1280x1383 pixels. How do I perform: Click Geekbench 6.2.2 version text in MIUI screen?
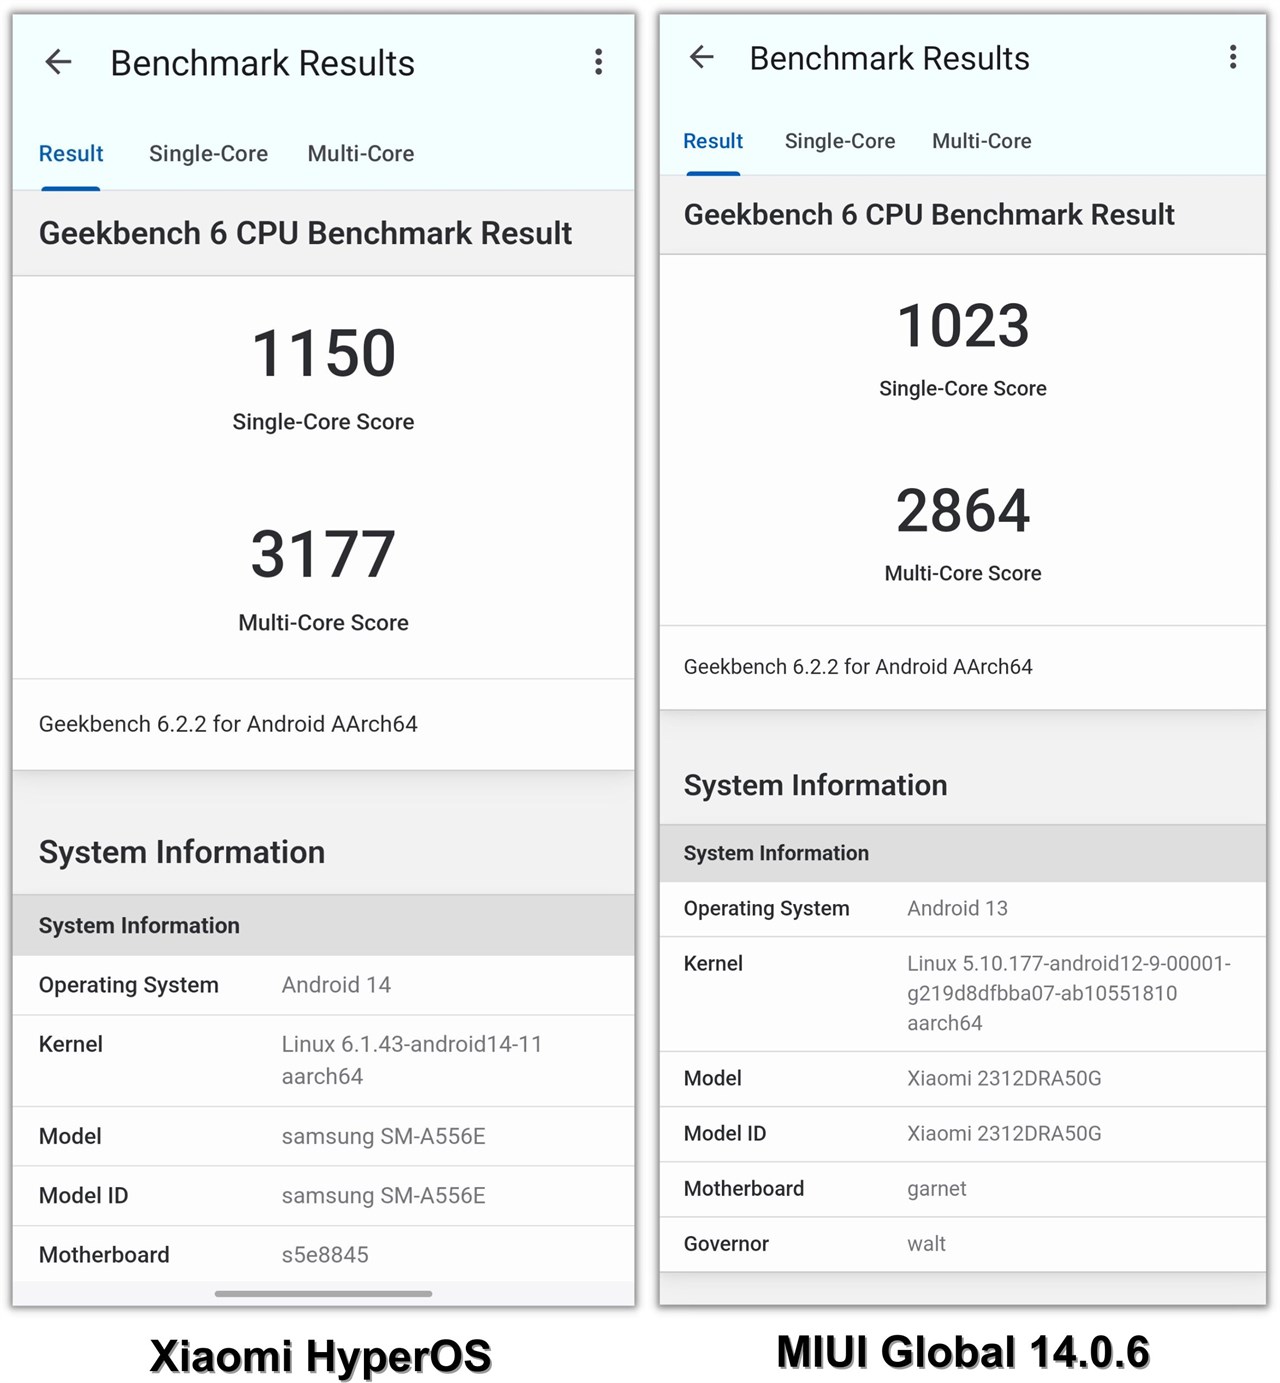(858, 667)
